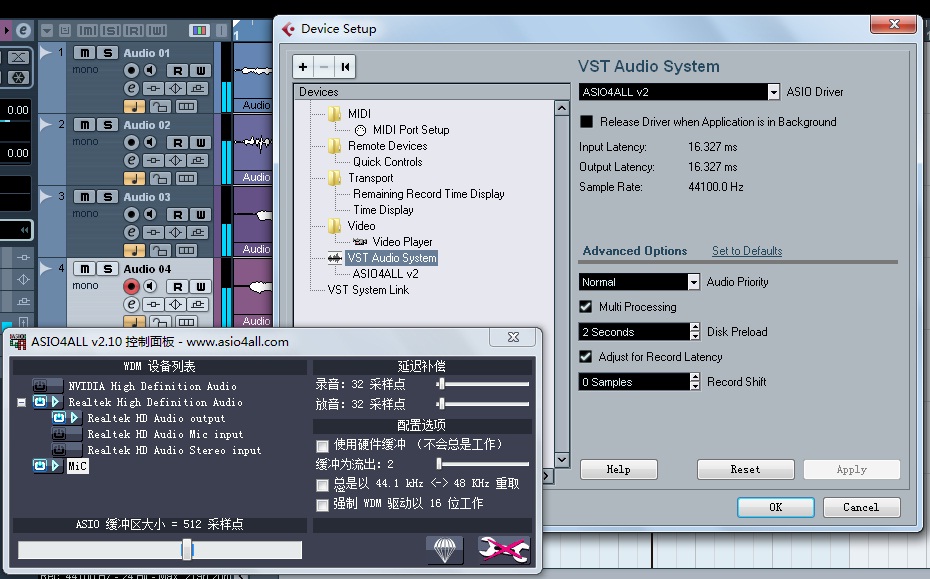Select MIDI Port Setup in the Devices tree
This screenshot has width=930, height=579.
click(x=411, y=130)
